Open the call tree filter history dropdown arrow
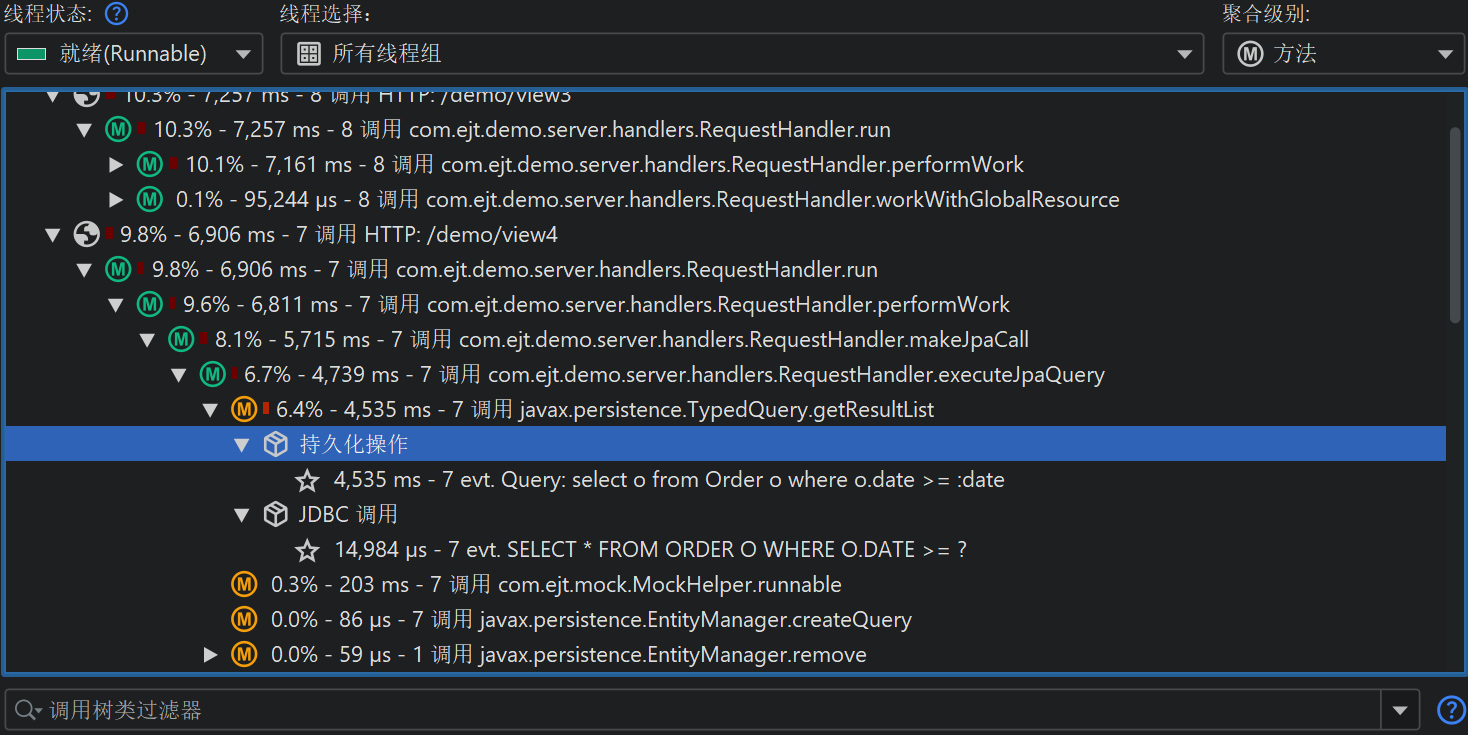Screen dimensions: 1468x735 click(1399, 711)
